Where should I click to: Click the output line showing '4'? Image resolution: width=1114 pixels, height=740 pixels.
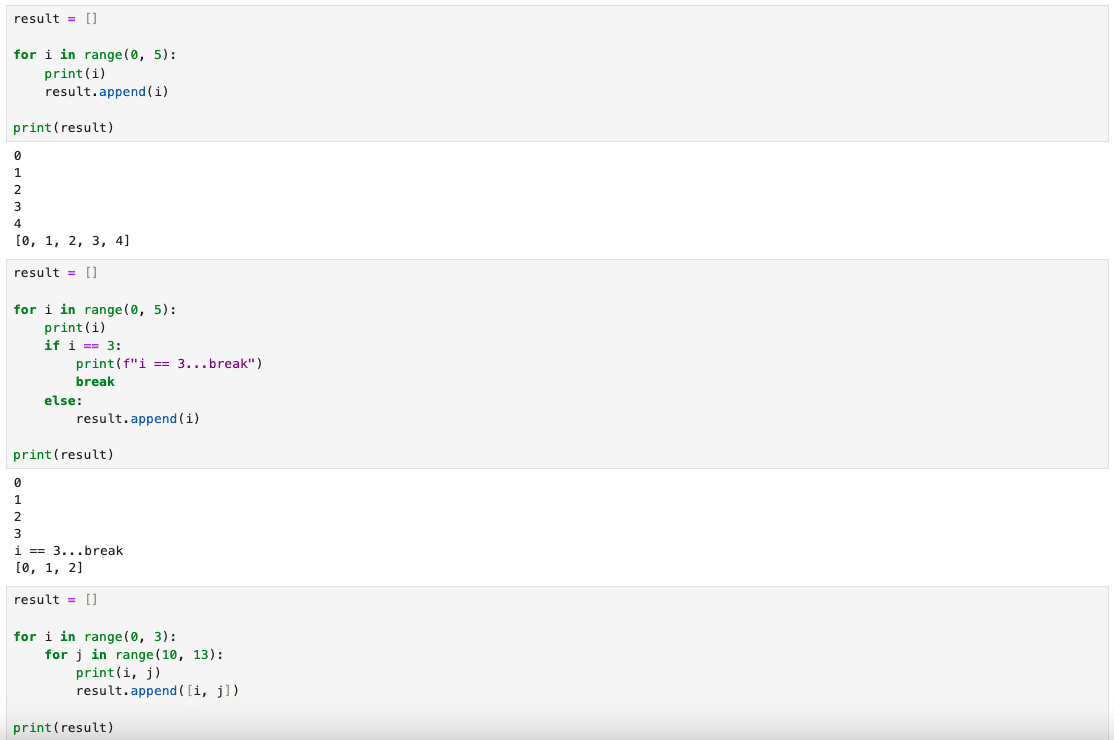point(18,224)
